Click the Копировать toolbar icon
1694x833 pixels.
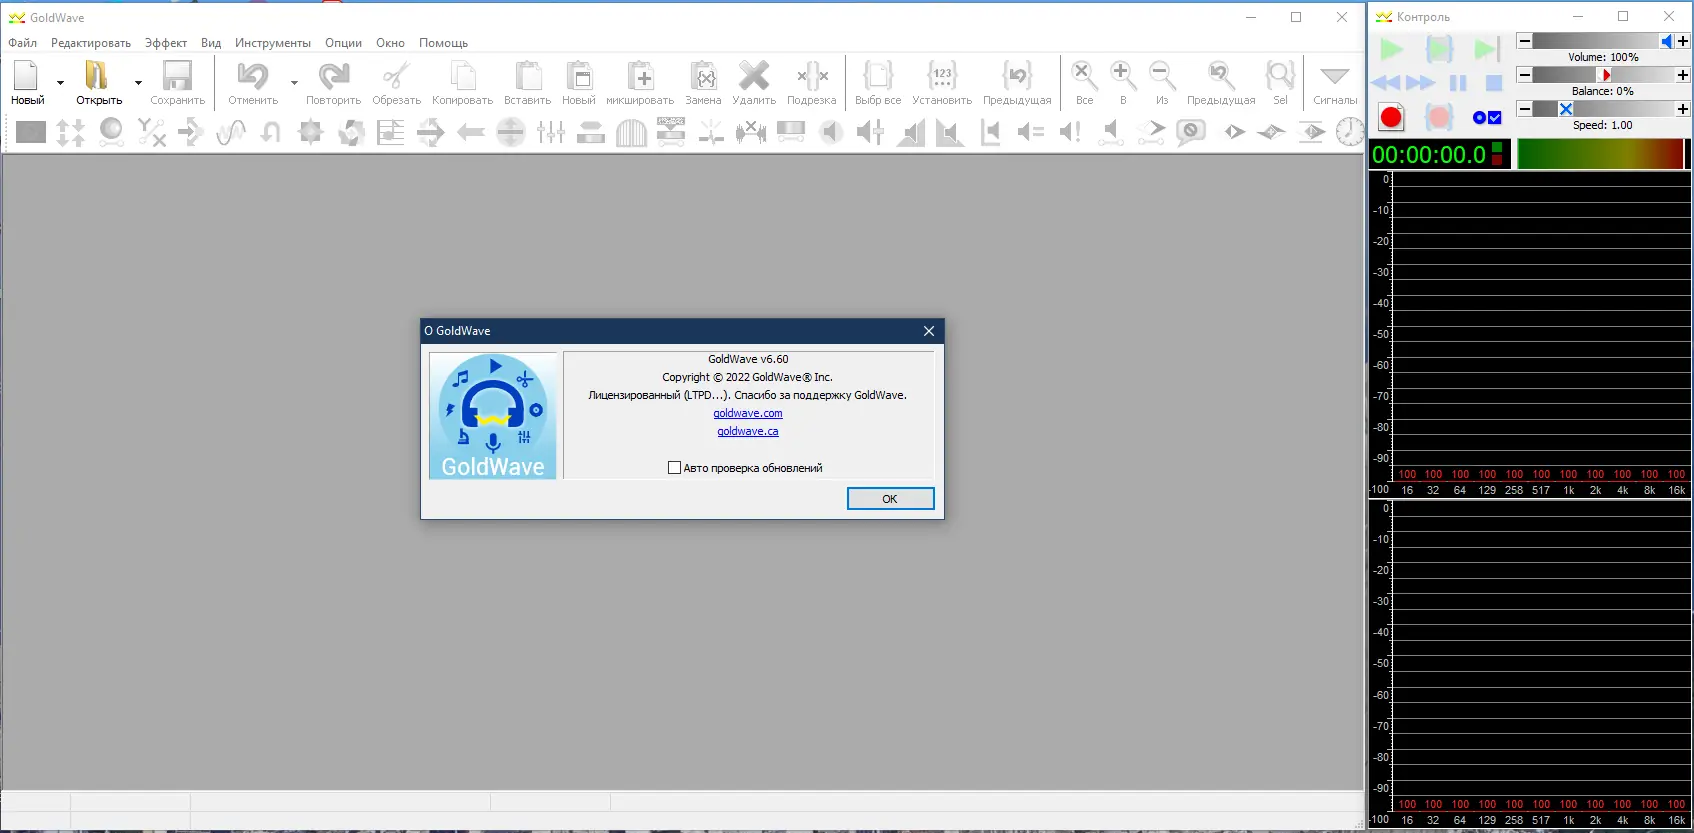coord(463,76)
